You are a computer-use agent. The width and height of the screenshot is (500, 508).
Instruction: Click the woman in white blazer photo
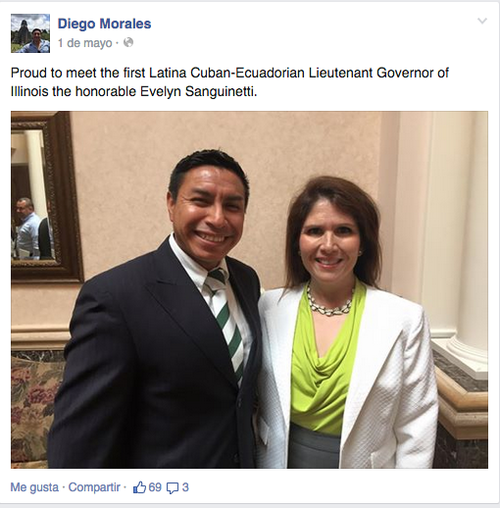point(347,330)
